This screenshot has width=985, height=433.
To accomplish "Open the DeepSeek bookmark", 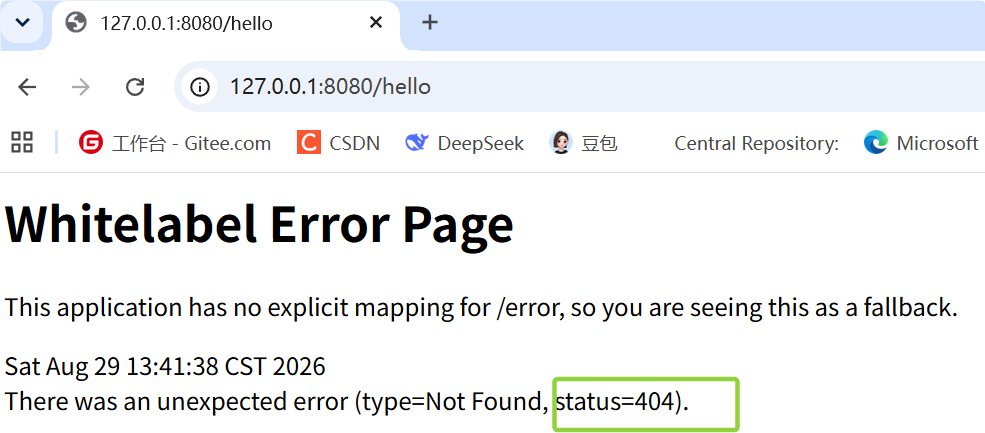I will tap(464, 143).
